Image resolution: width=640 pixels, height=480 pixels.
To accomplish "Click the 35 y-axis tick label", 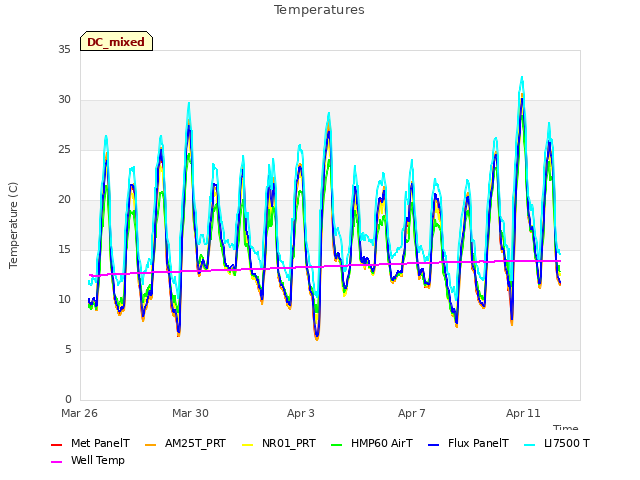I will click(x=64, y=50).
